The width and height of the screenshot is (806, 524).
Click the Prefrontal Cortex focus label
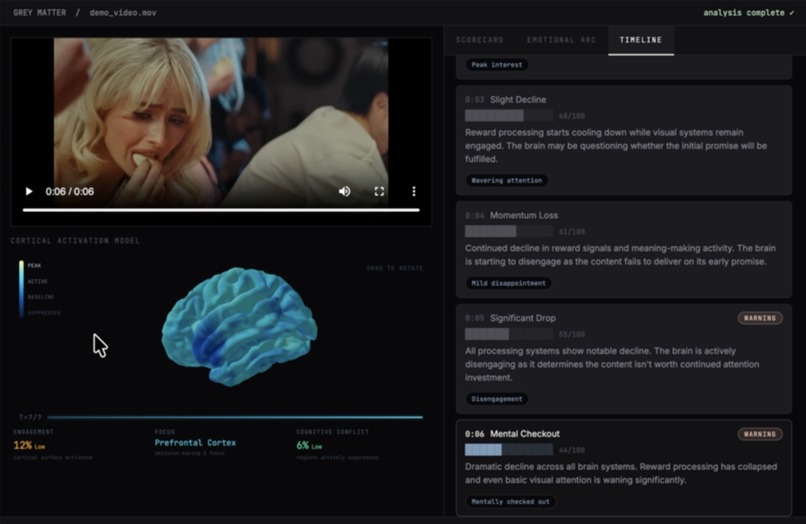pos(195,442)
